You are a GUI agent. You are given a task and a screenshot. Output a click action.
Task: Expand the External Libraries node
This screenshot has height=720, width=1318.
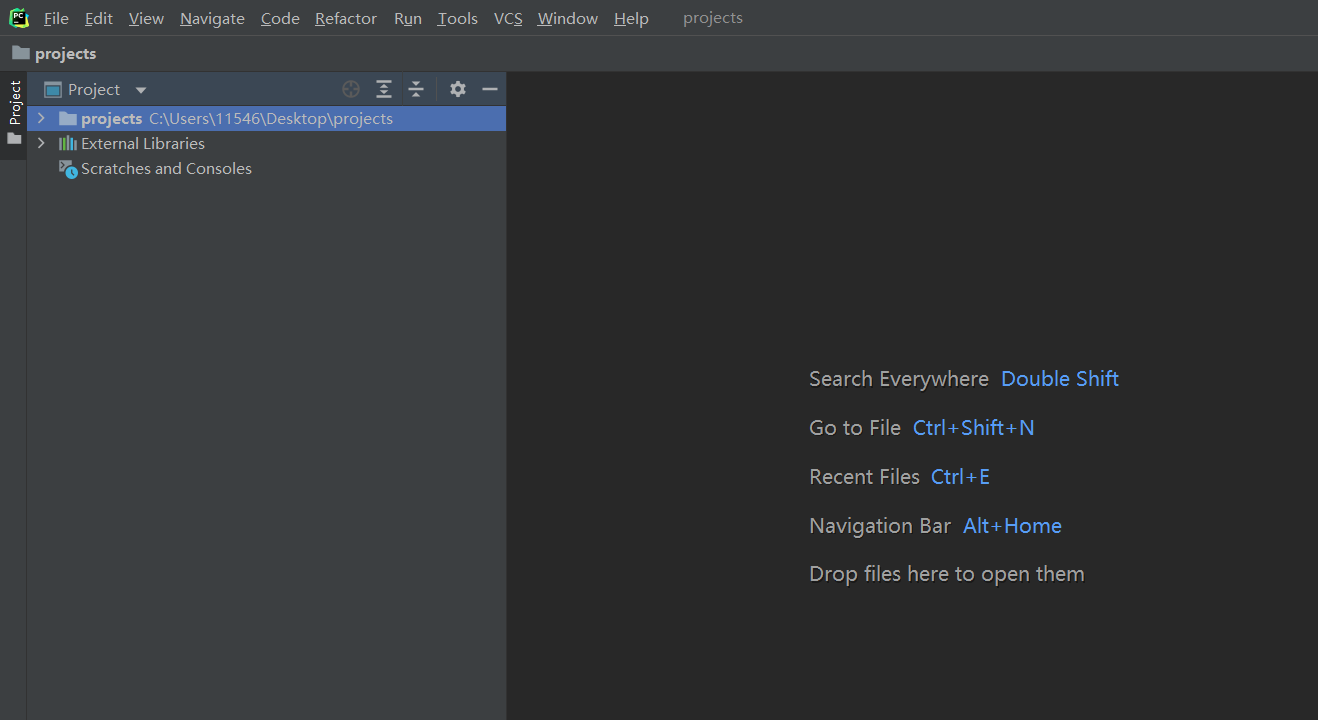coord(41,143)
